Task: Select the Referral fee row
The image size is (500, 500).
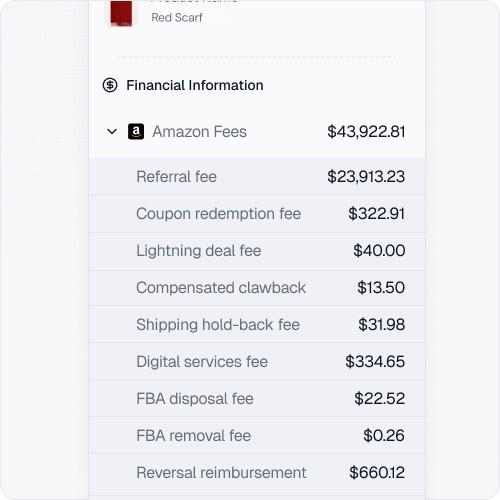Action: tap(257, 177)
